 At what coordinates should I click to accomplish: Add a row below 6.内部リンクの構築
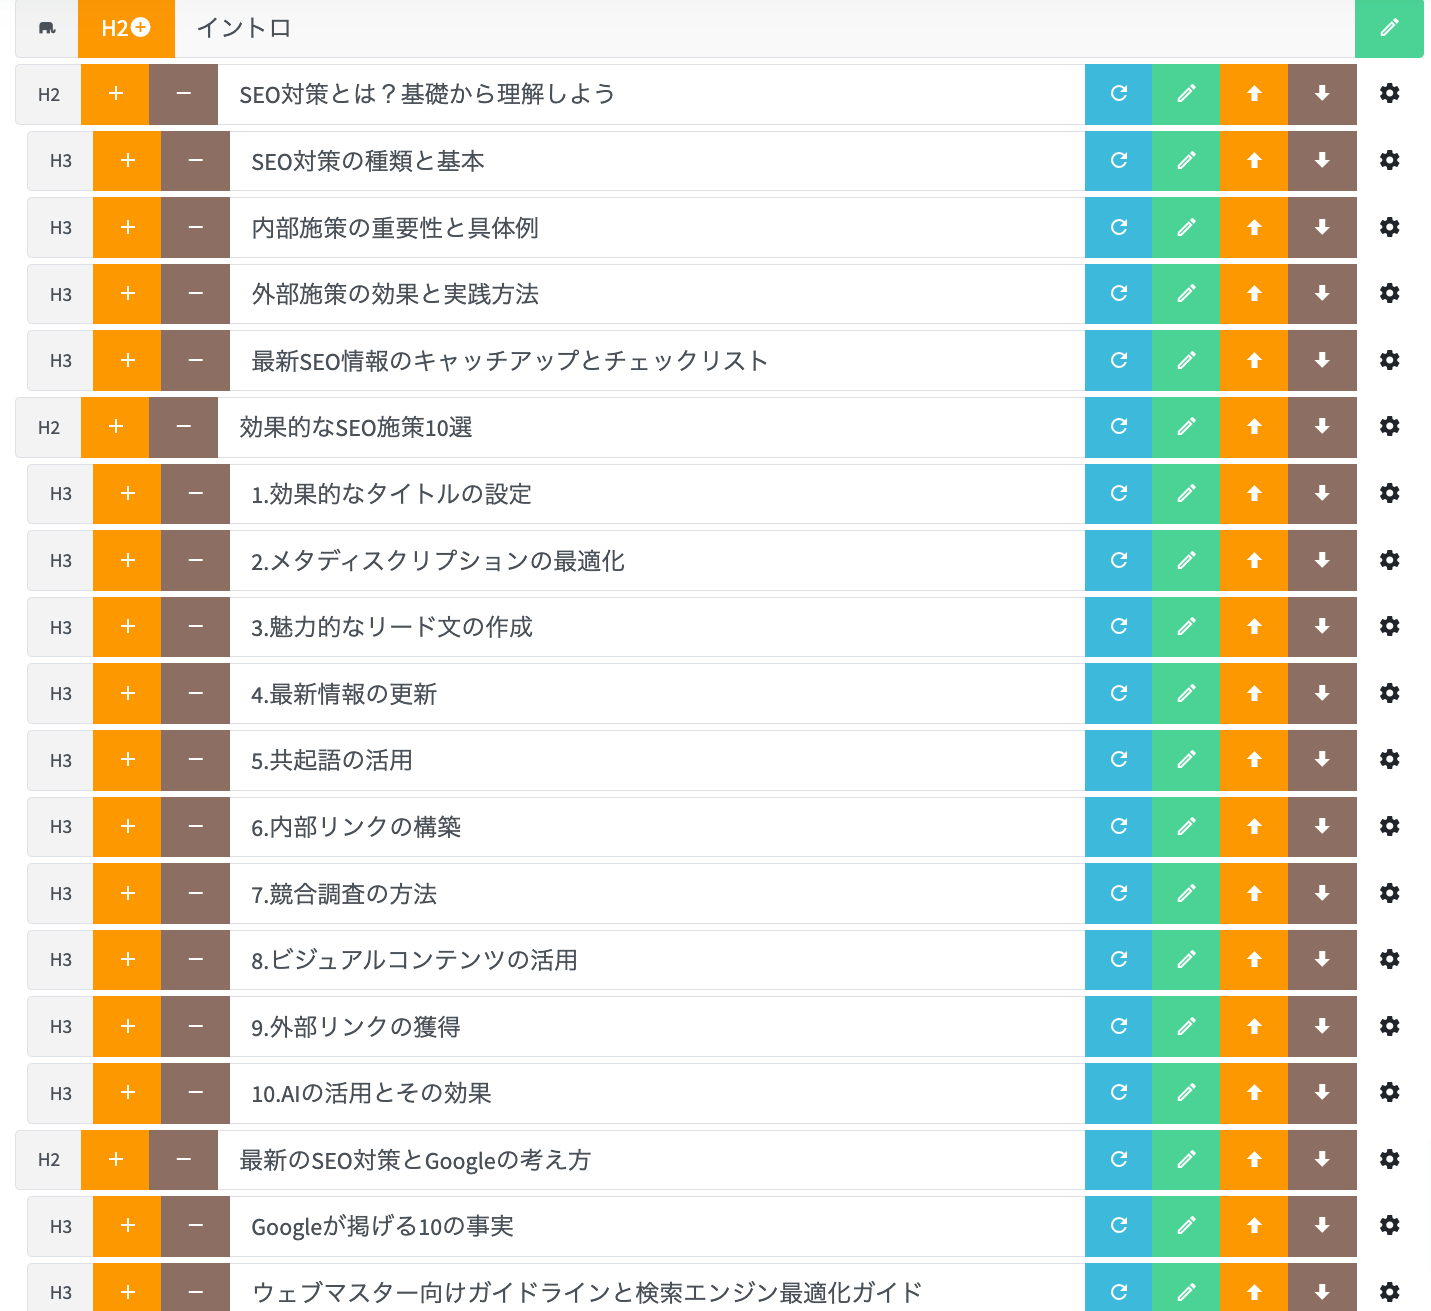[127, 826]
